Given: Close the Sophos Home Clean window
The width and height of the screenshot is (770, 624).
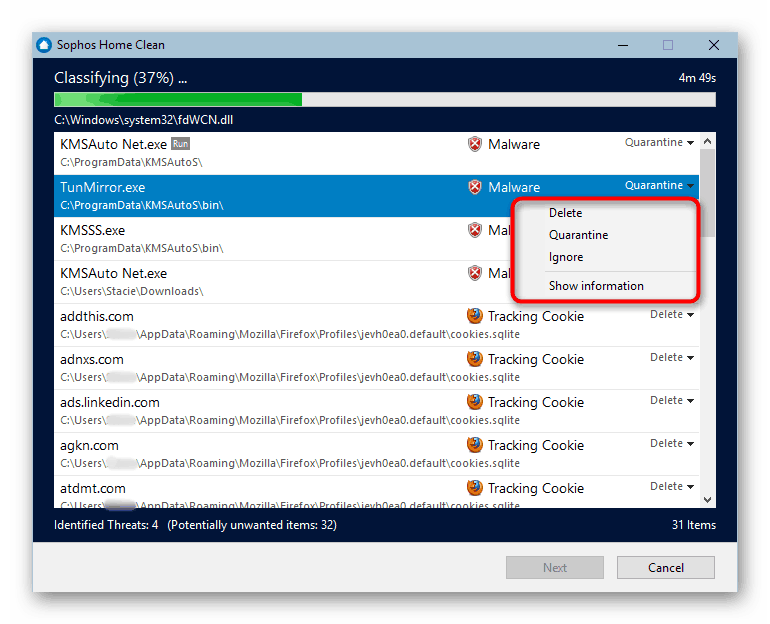Looking at the screenshot, I should [x=714, y=45].
